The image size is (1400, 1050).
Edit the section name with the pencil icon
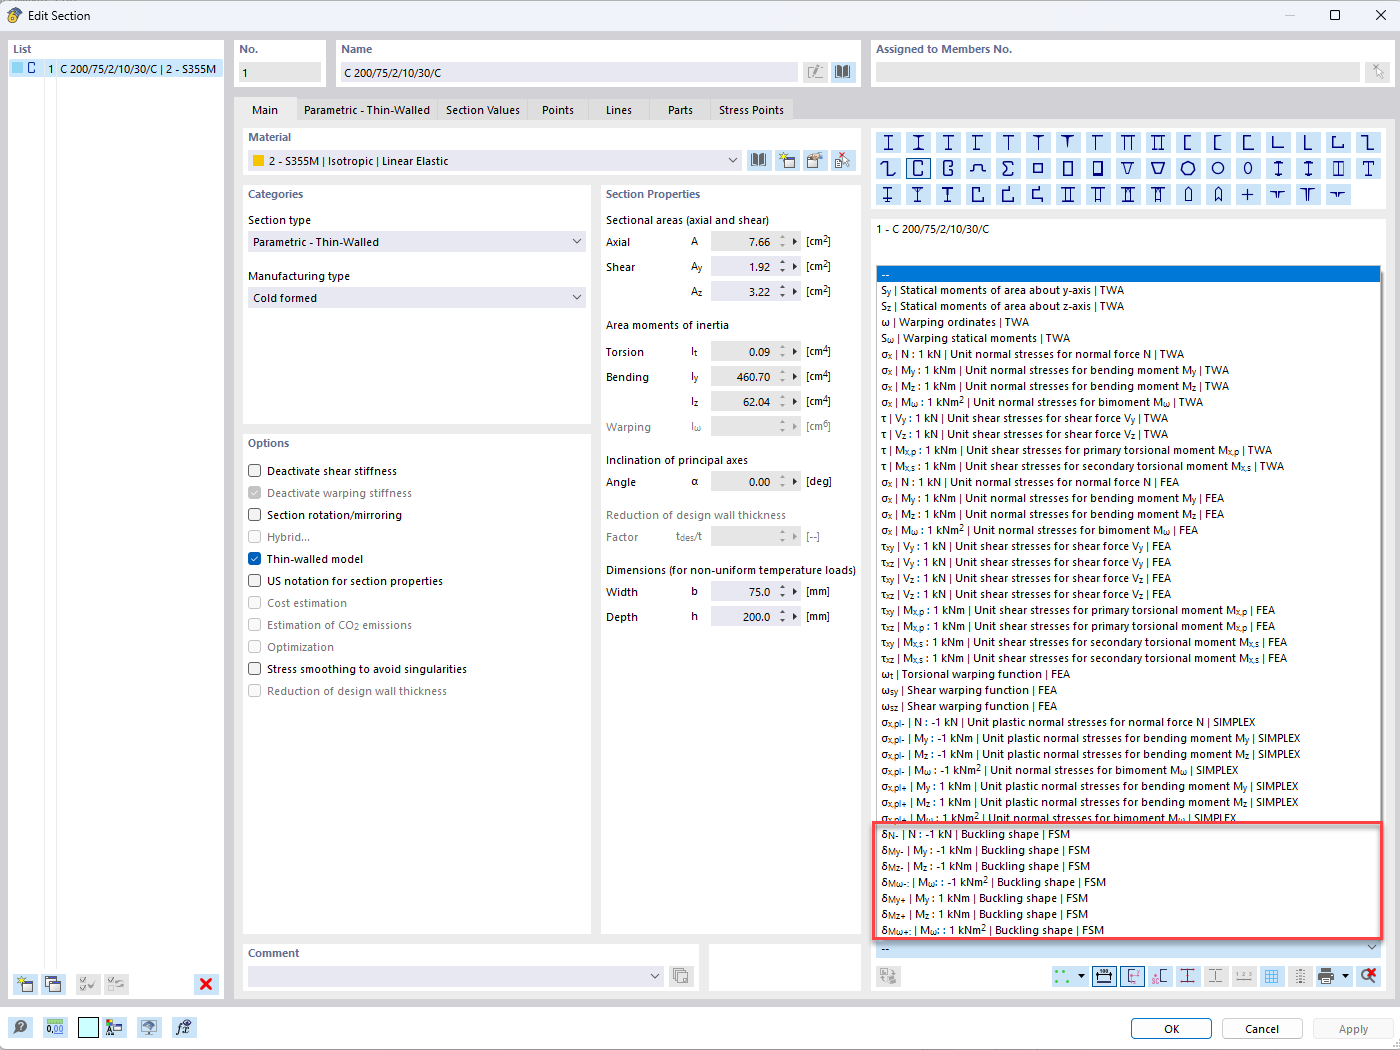coord(815,71)
